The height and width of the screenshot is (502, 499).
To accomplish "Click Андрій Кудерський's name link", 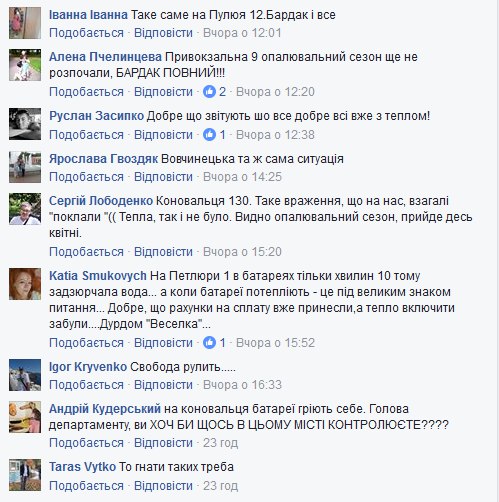I will tap(105, 409).
